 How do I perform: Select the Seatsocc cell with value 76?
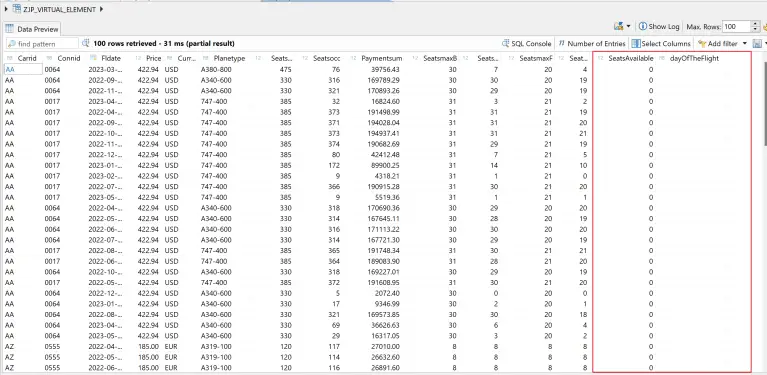336,69
